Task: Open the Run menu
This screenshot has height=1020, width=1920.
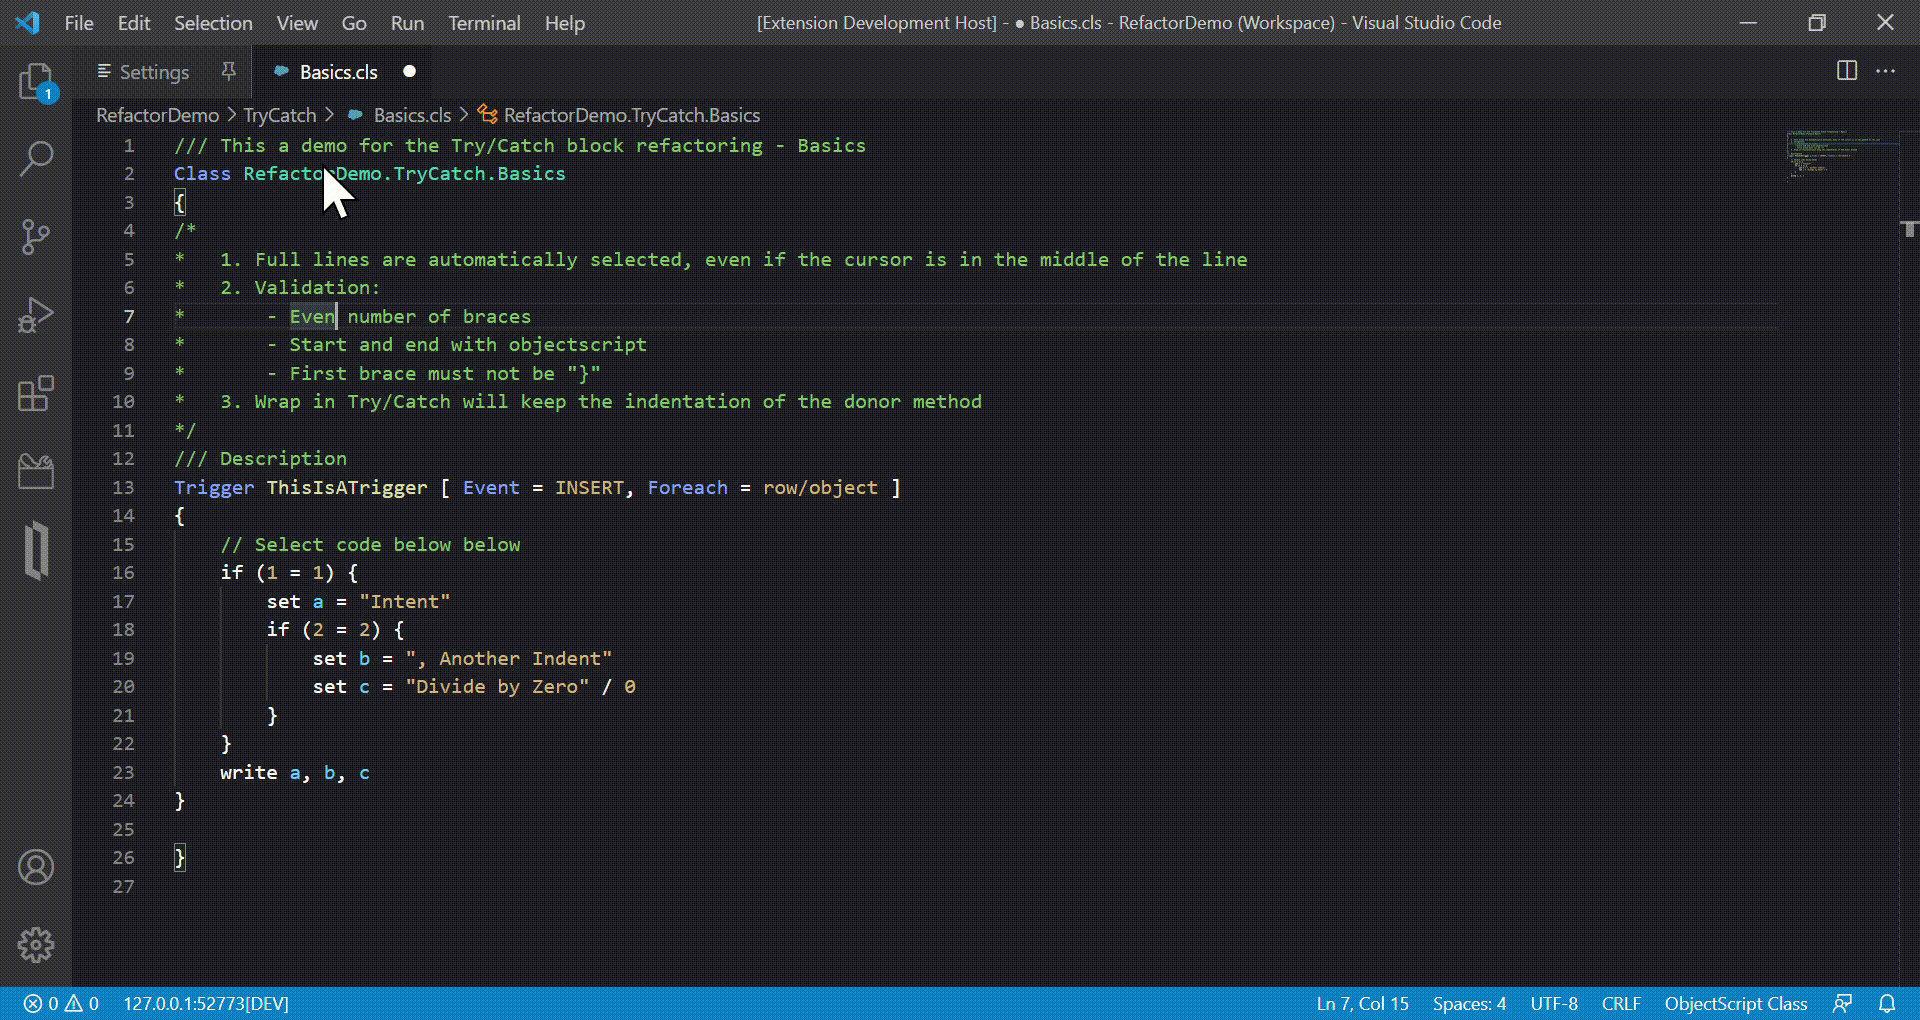Action: [x=407, y=22]
